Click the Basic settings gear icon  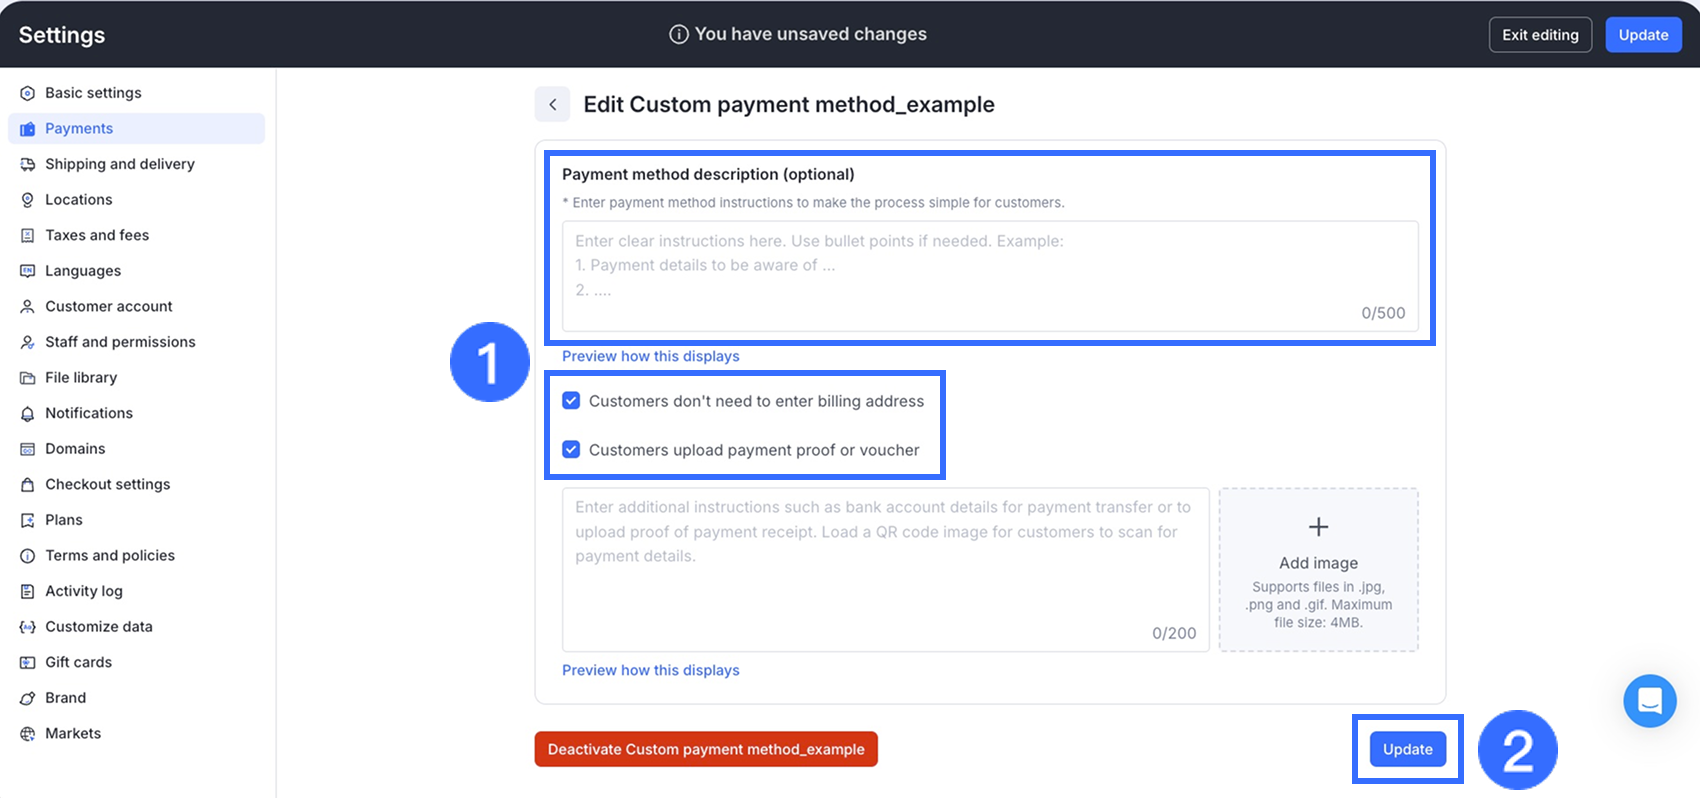pyautogui.click(x=28, y=93)
